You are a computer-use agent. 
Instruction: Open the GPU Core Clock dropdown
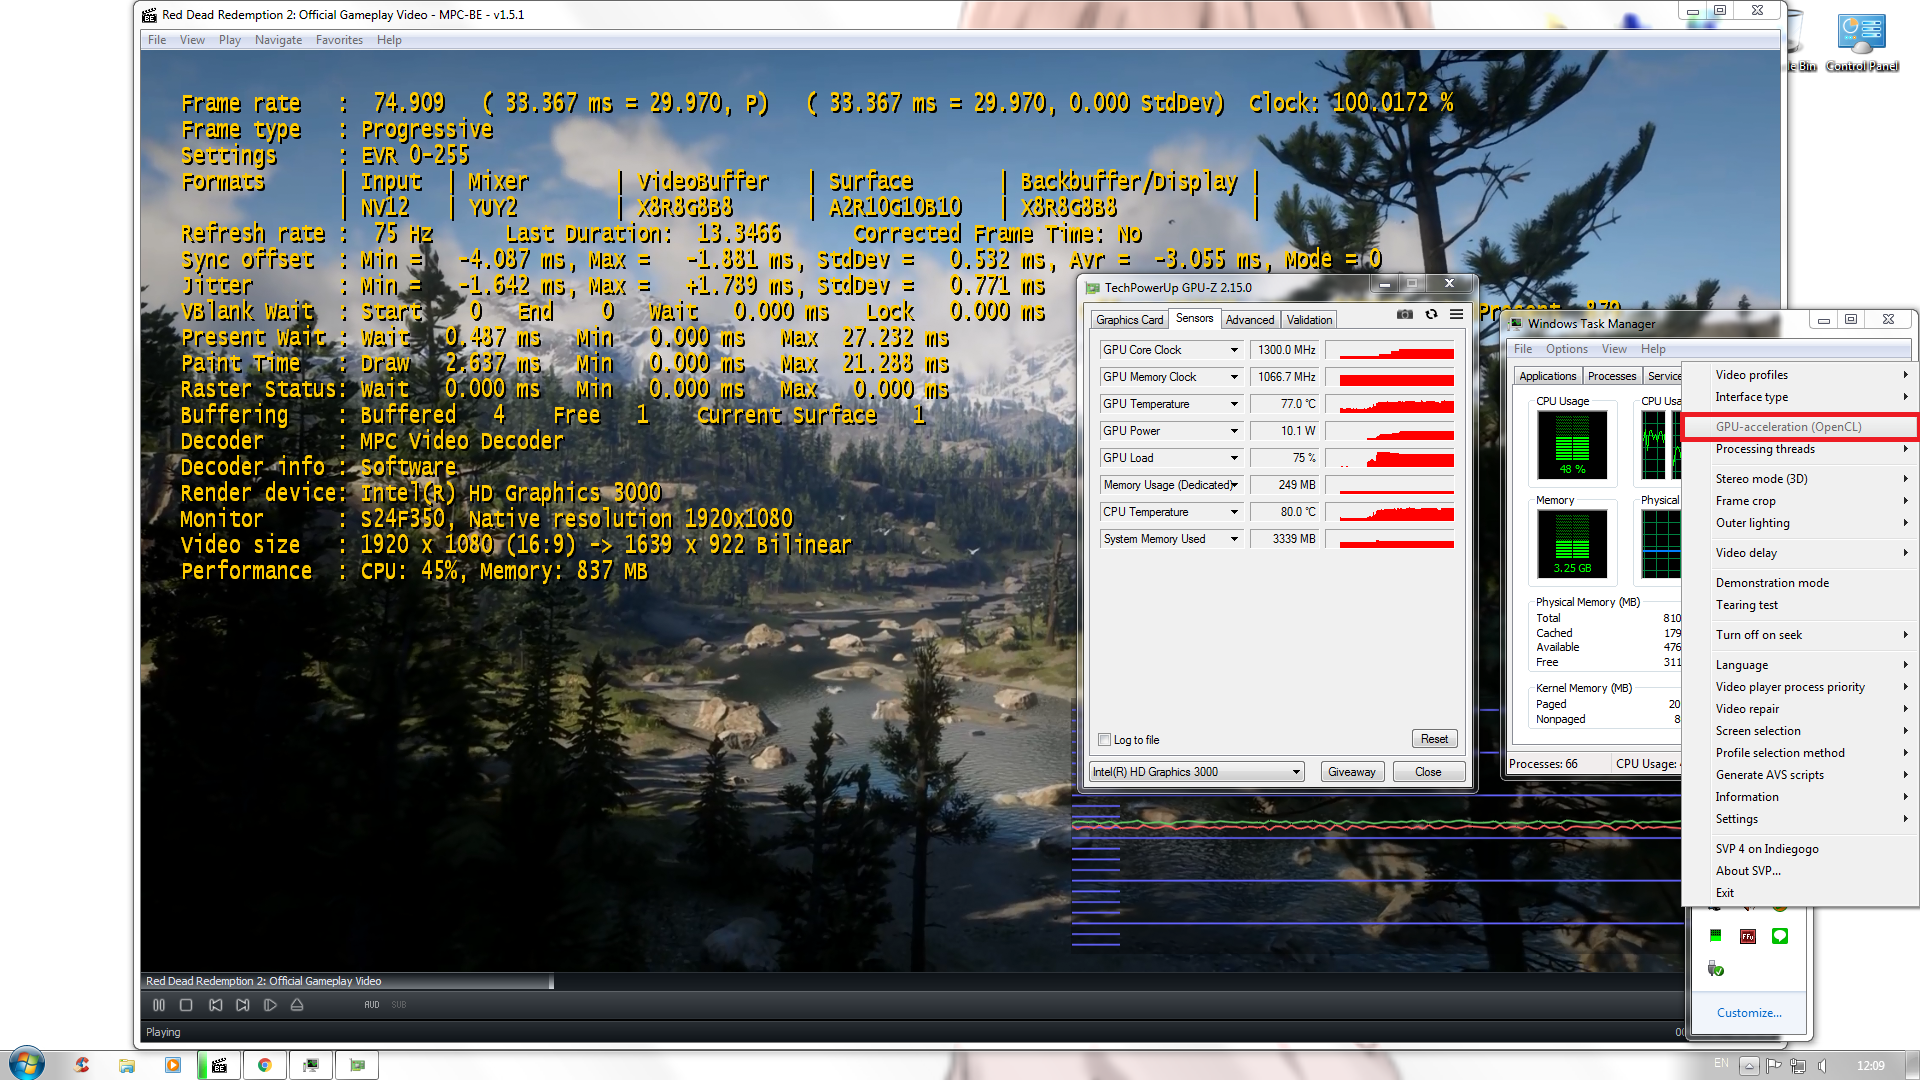[x=1234, y=350]
